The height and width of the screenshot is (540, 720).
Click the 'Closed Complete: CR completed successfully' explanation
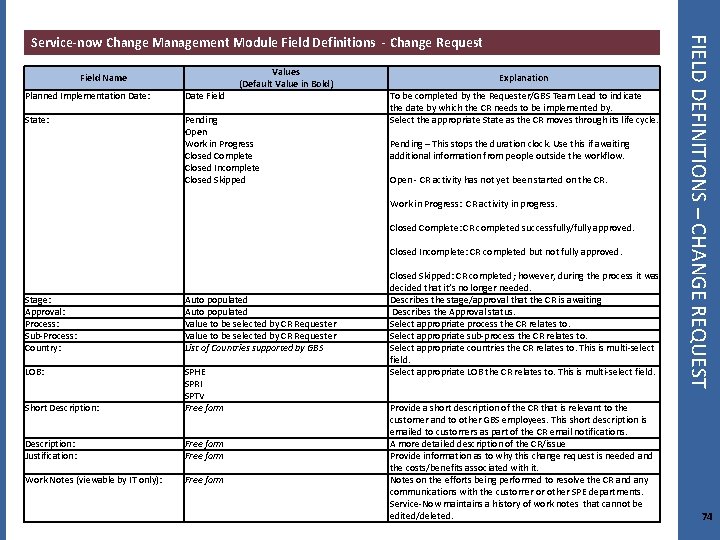[x=512, y=228]
